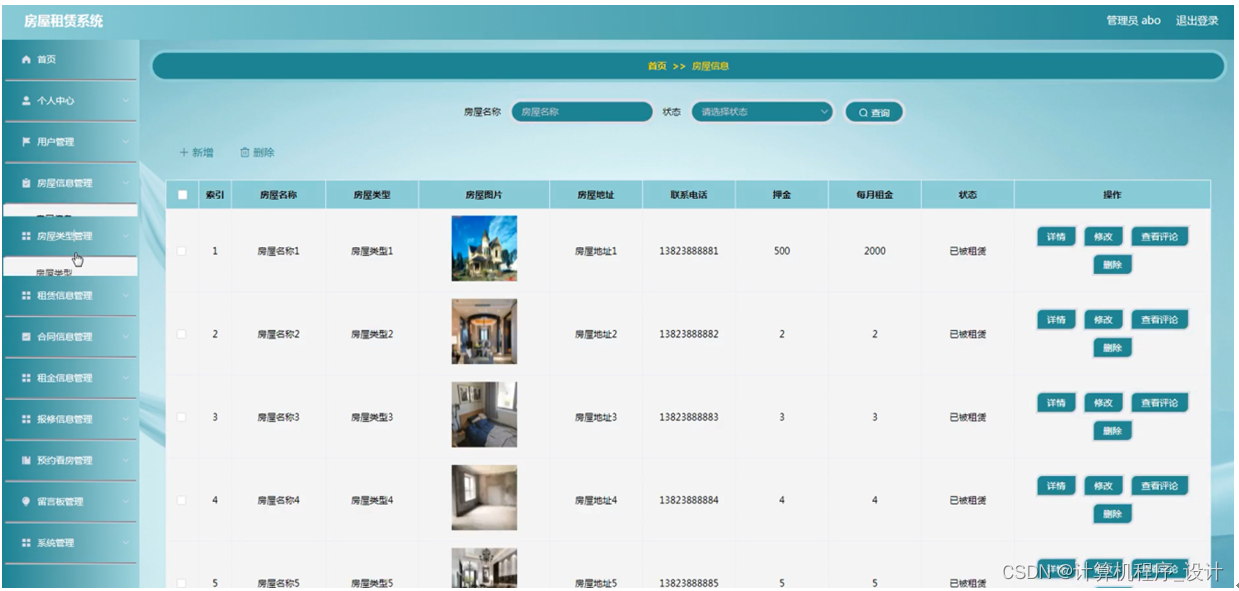This screenshot has height=591, width=1239.
Task: Open the house photo thumbnail for 房屋名称3
Action: [x=484, y=414]
